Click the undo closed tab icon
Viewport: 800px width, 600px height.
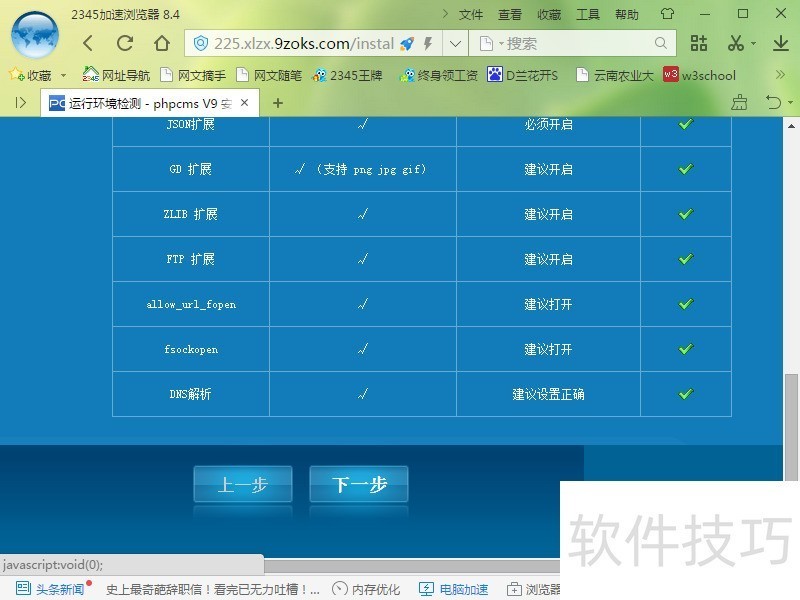click(x=773, y=103)
